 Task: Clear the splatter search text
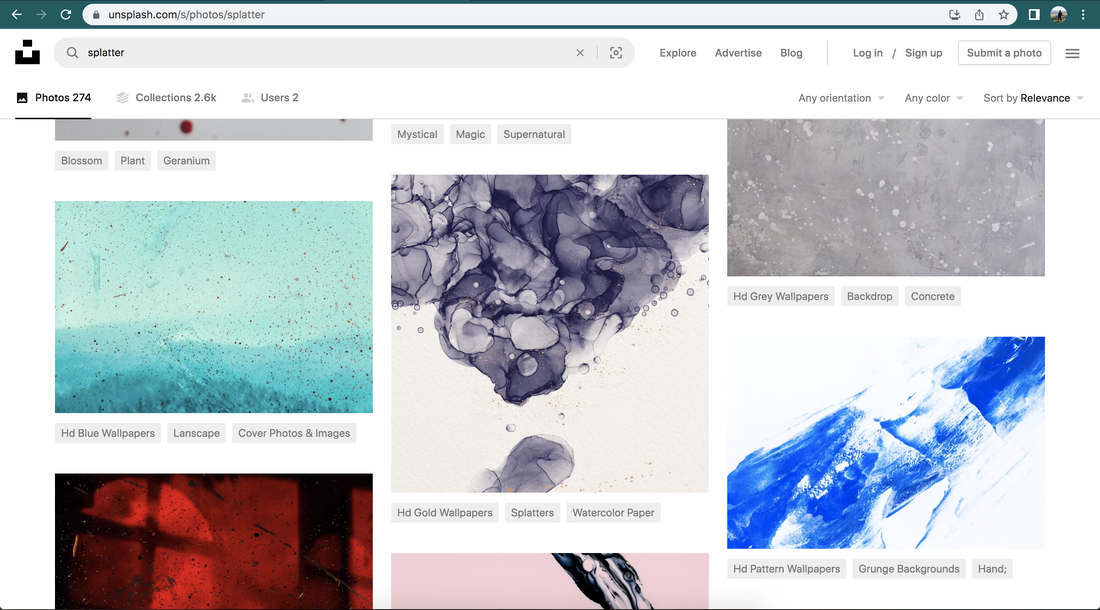pyautogui.click(x=580, y=53)
